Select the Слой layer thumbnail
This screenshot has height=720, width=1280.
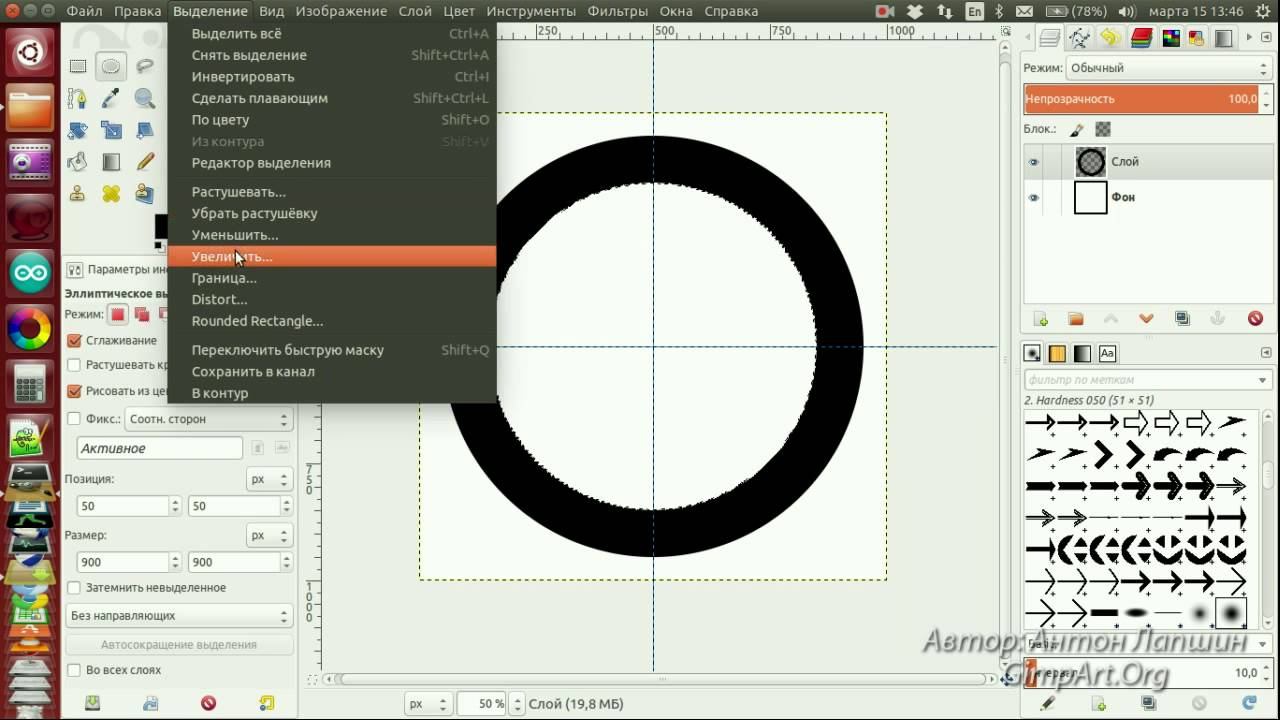pos(1091,162)
